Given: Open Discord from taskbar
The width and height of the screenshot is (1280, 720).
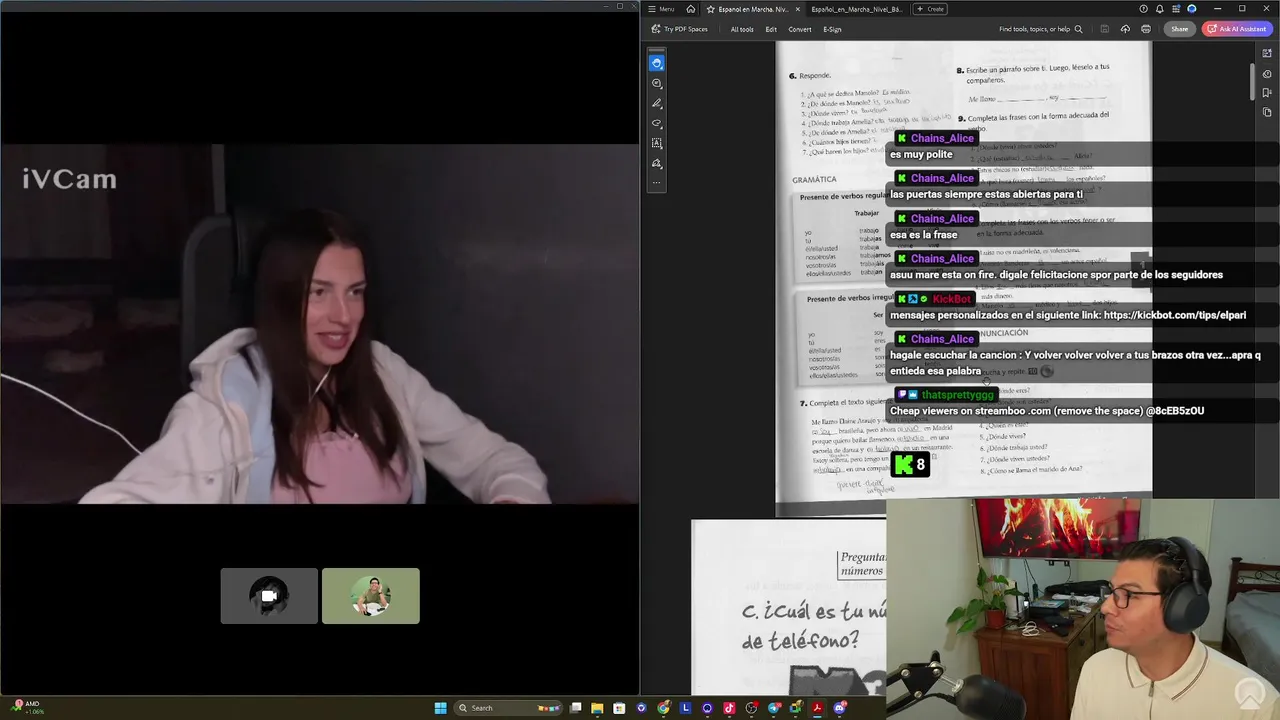Looking at the screenshot, I should click(x=839, y=708).
